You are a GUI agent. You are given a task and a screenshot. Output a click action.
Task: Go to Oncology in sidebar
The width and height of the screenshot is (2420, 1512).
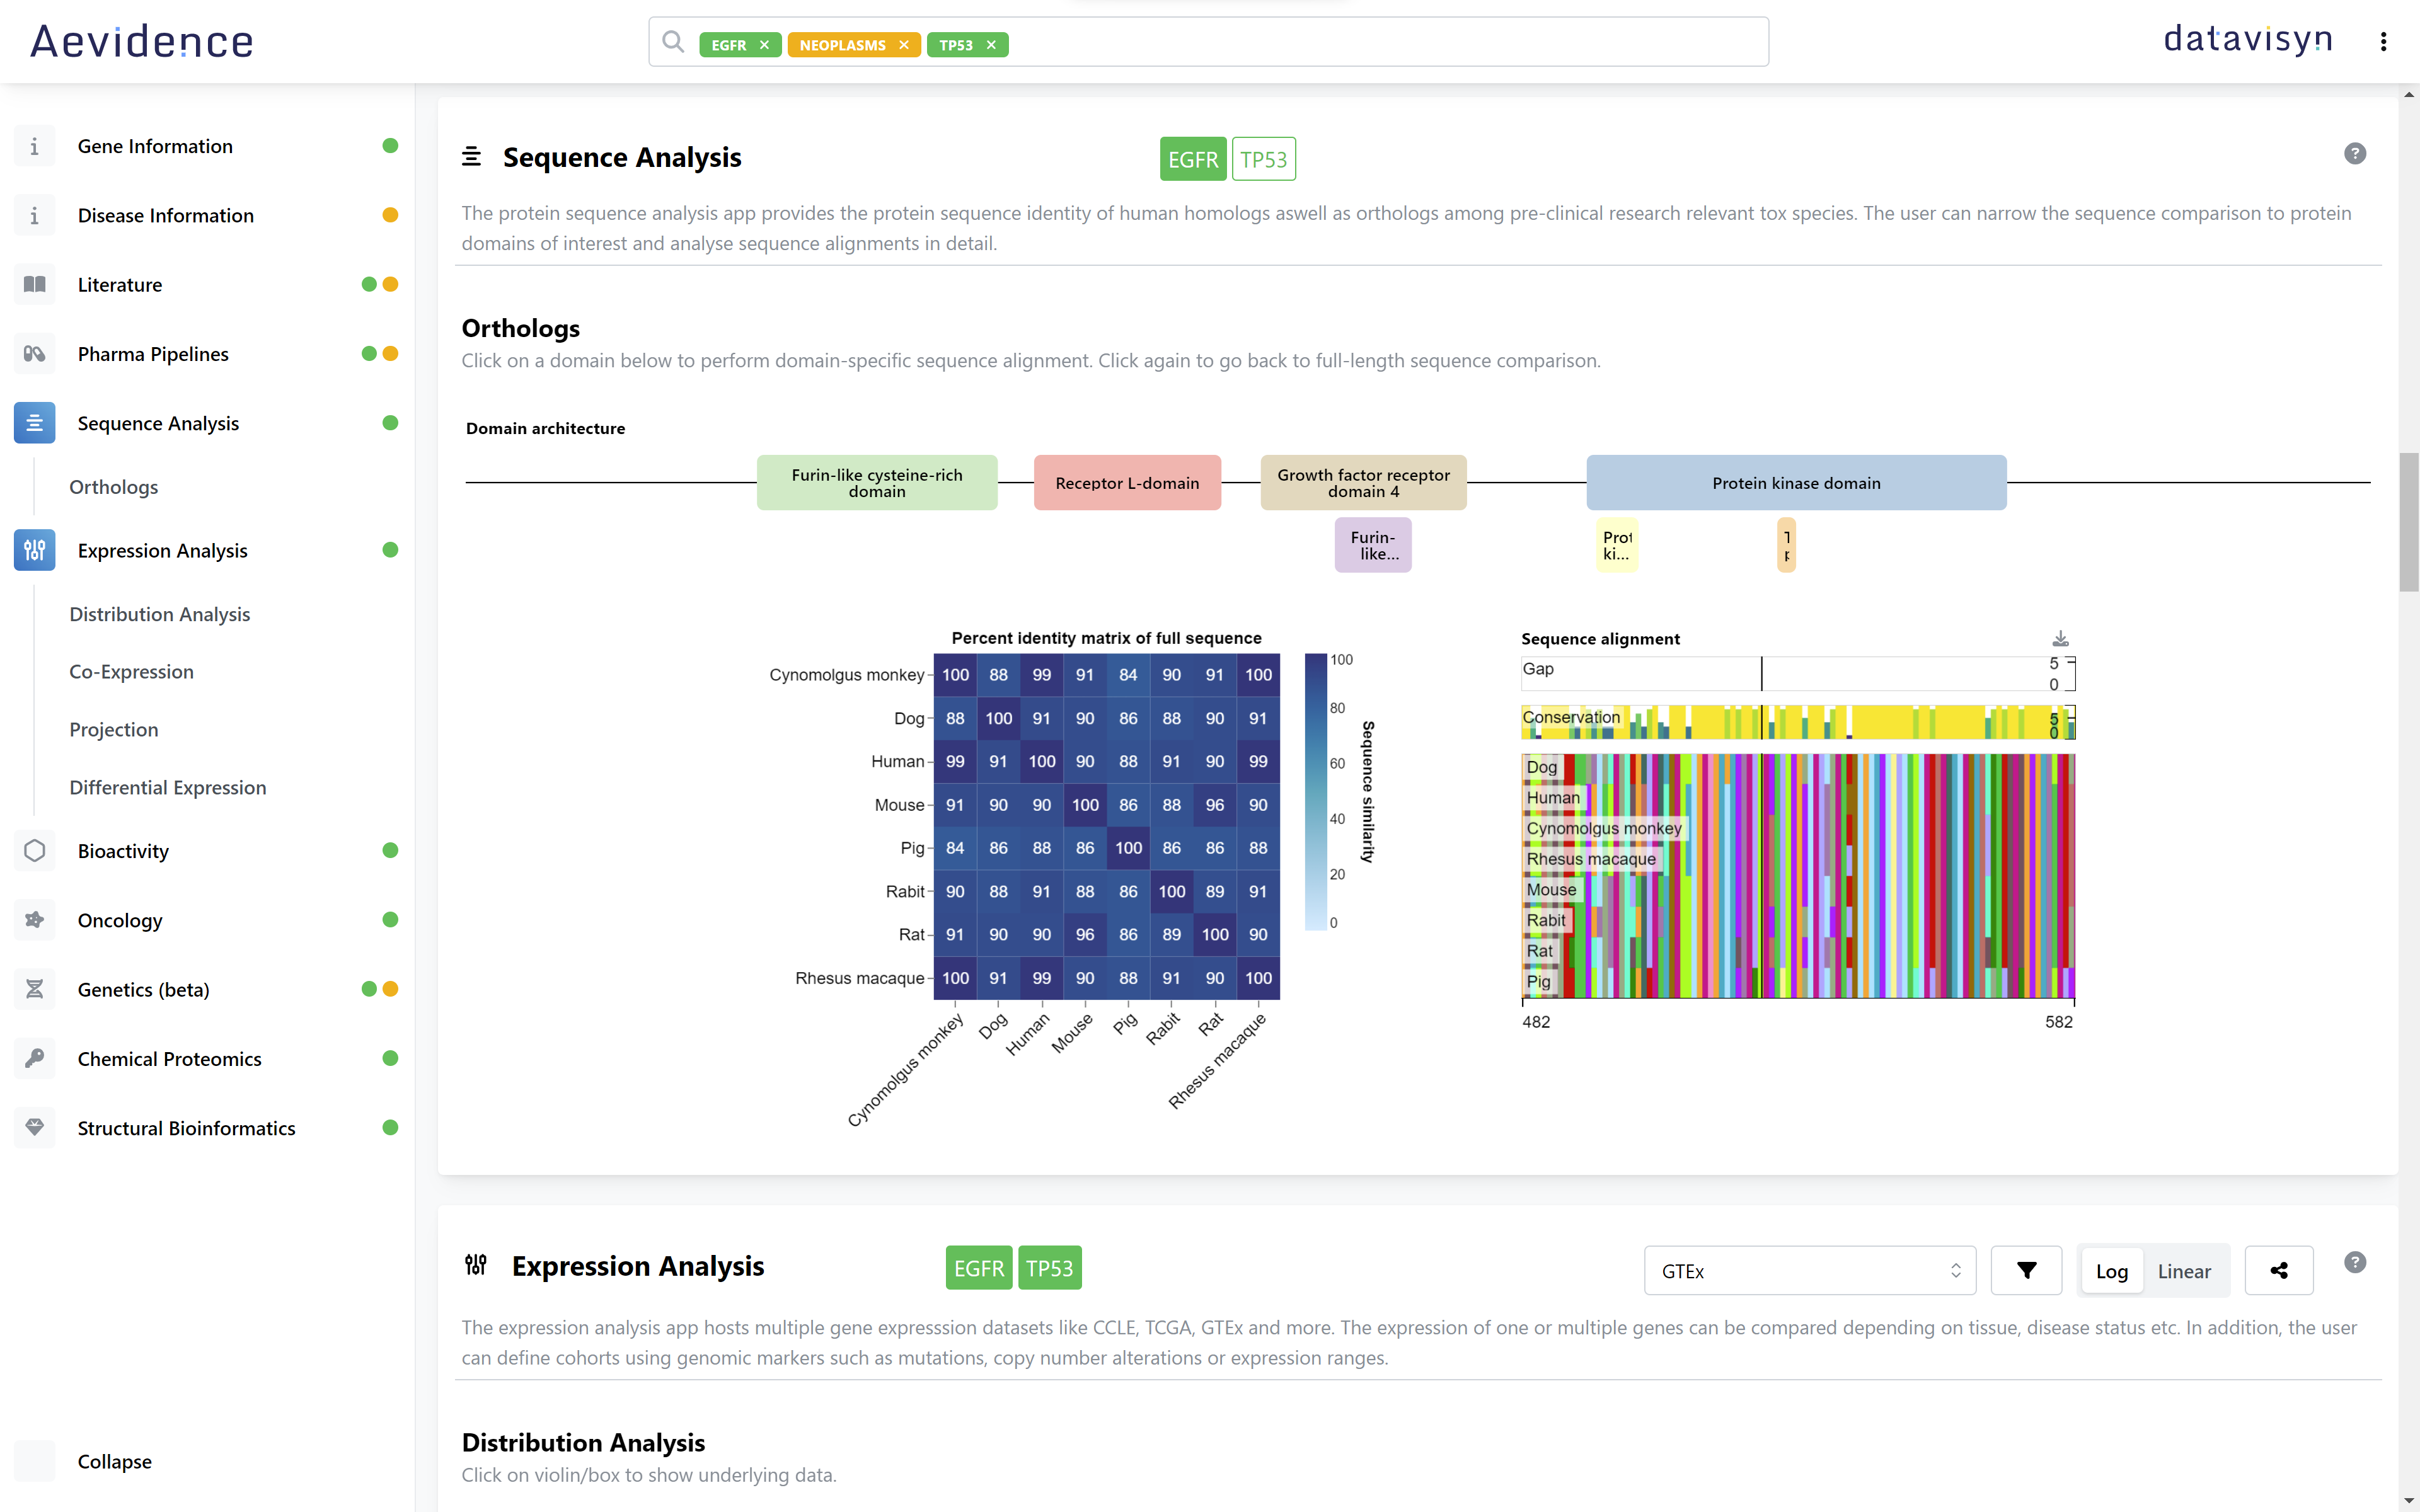tap(120, 920)
